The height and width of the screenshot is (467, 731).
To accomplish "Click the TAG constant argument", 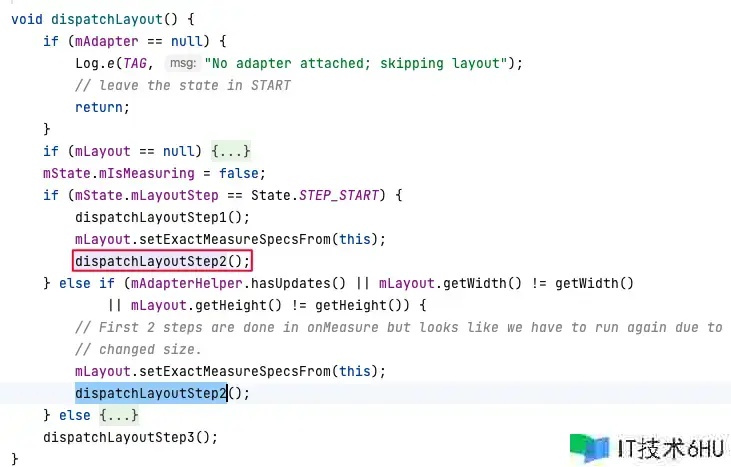I will pyautogui.click(x=135, y=63).
